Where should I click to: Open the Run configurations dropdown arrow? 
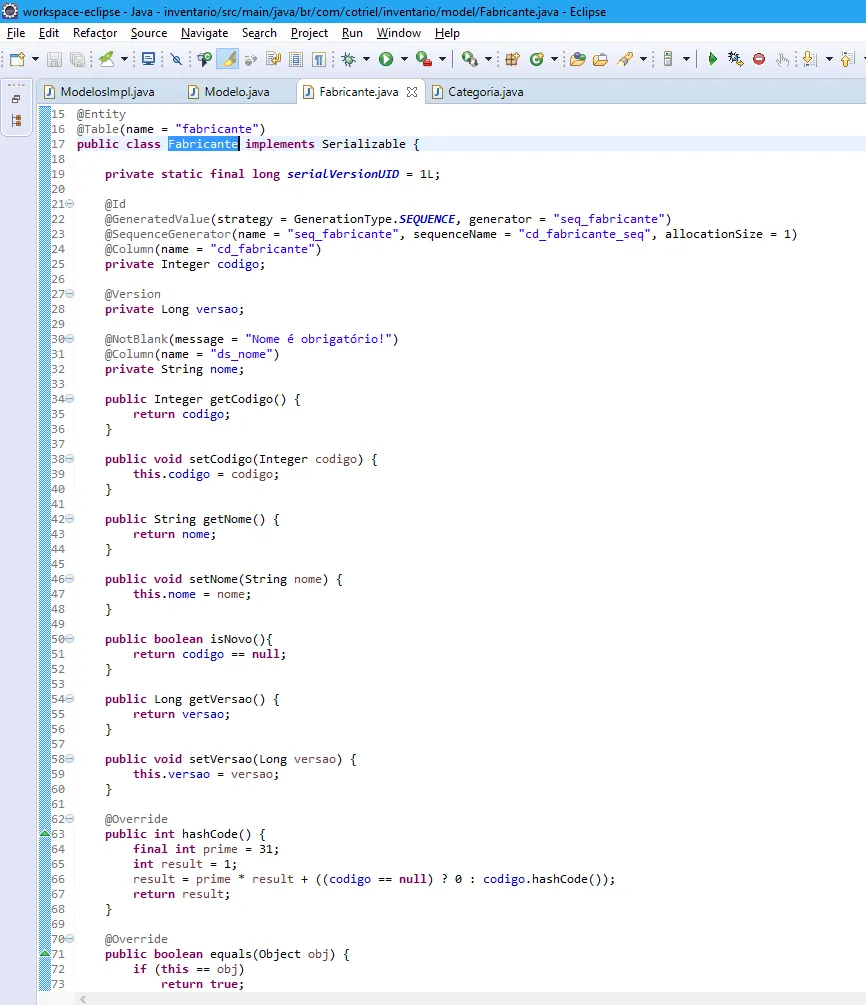click(x=402, y=60)
